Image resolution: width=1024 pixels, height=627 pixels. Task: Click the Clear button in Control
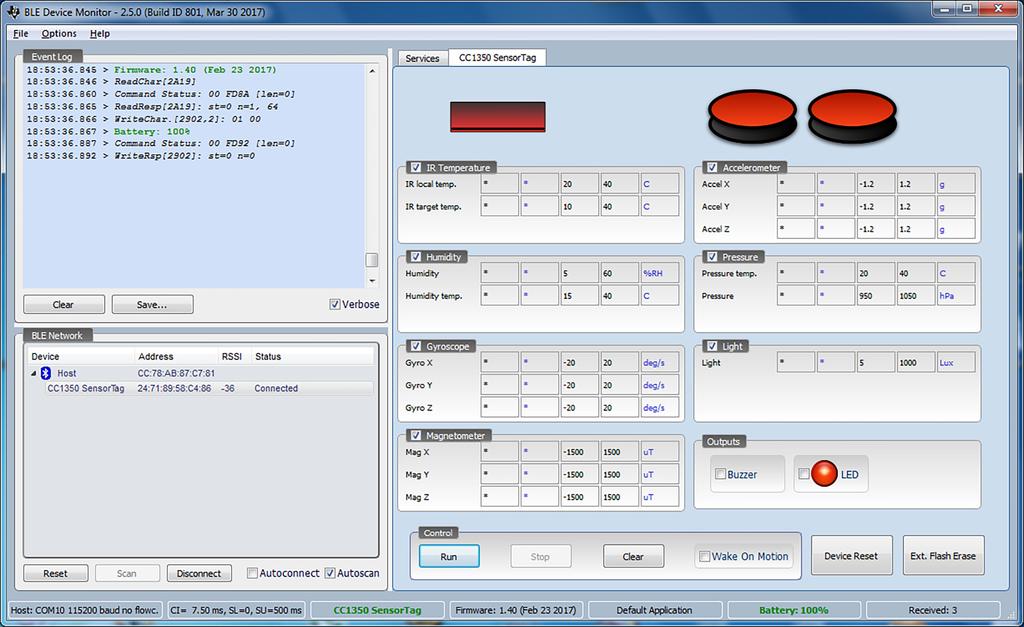tap(633, 556)
